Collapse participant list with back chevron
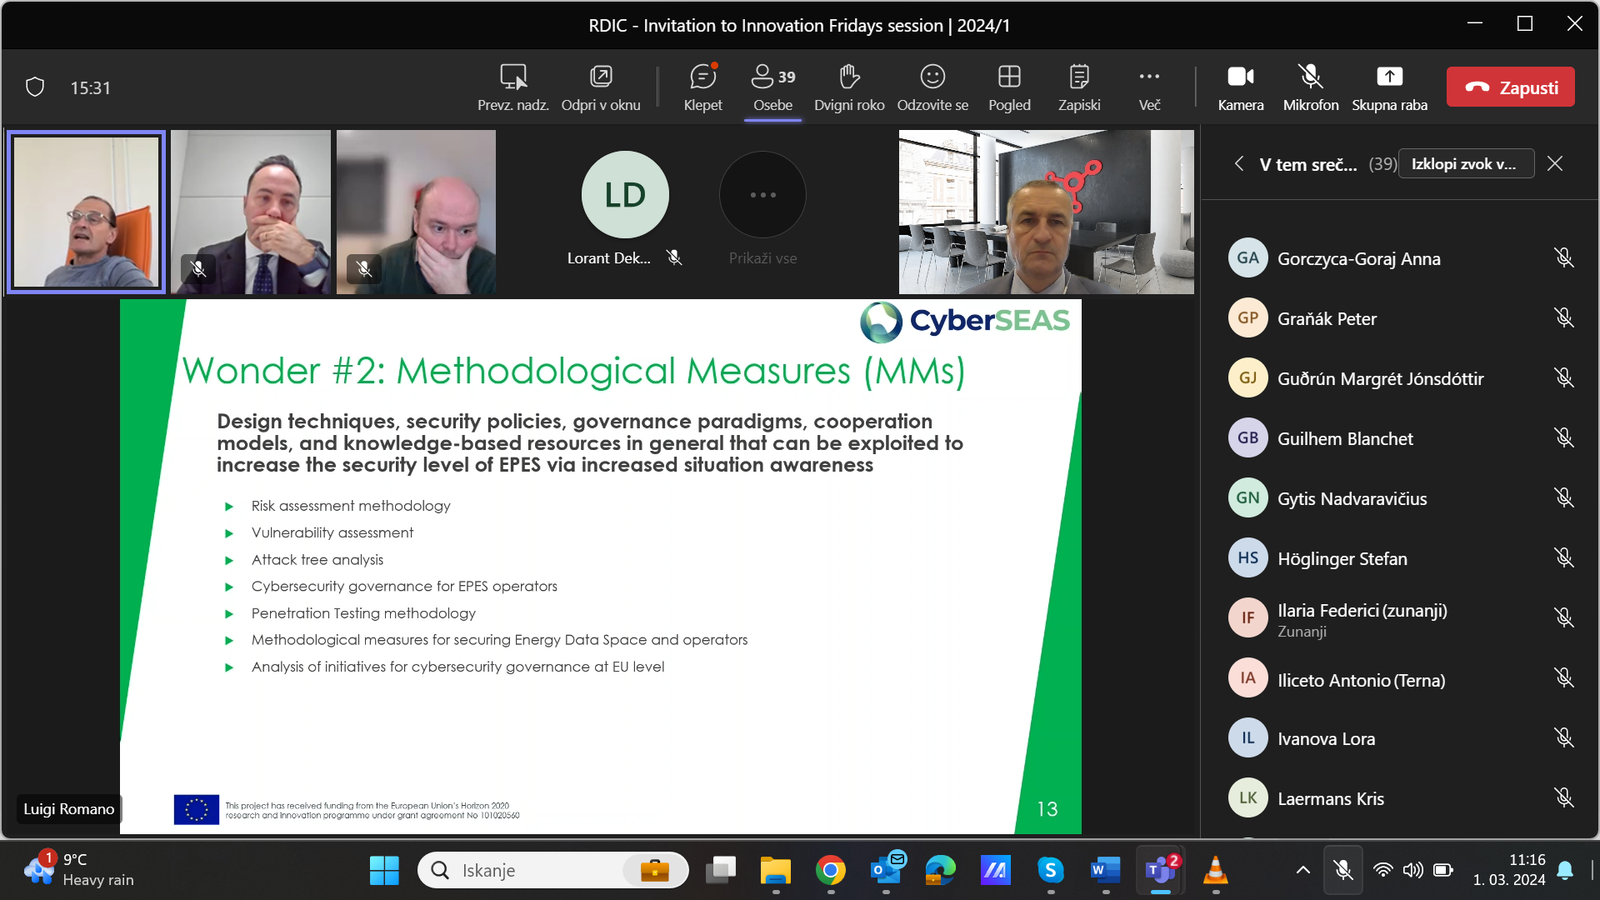 (1239, 163)
